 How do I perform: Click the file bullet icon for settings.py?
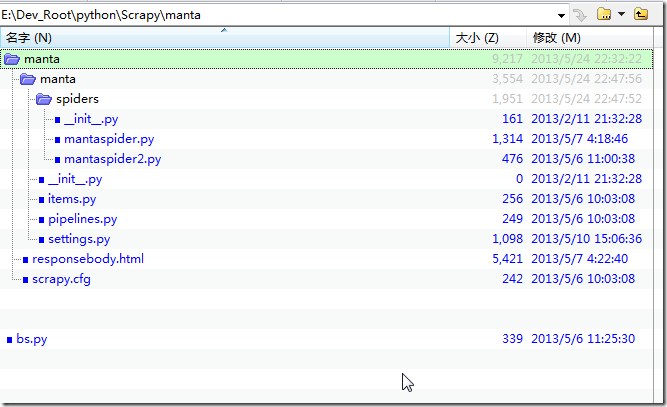[x=41, y=240]
